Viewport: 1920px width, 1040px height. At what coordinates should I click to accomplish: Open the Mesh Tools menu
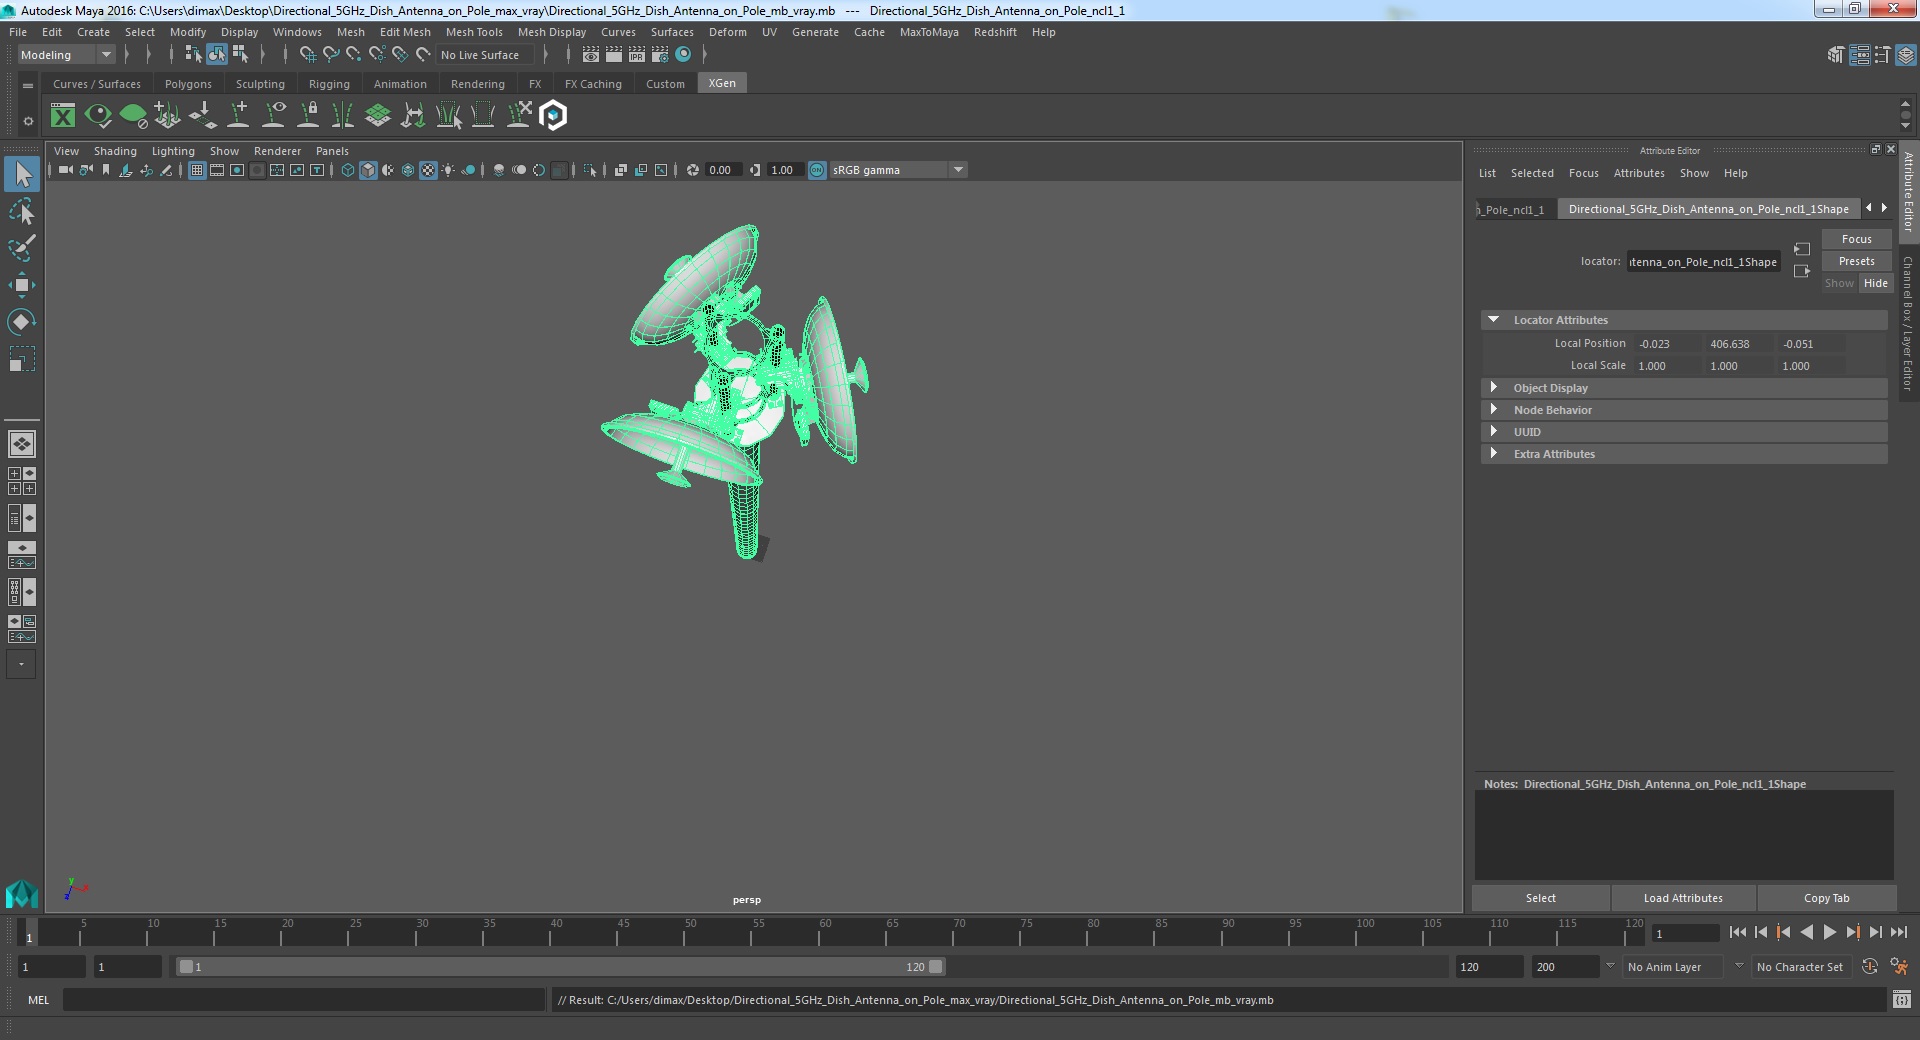click(474, 32)
